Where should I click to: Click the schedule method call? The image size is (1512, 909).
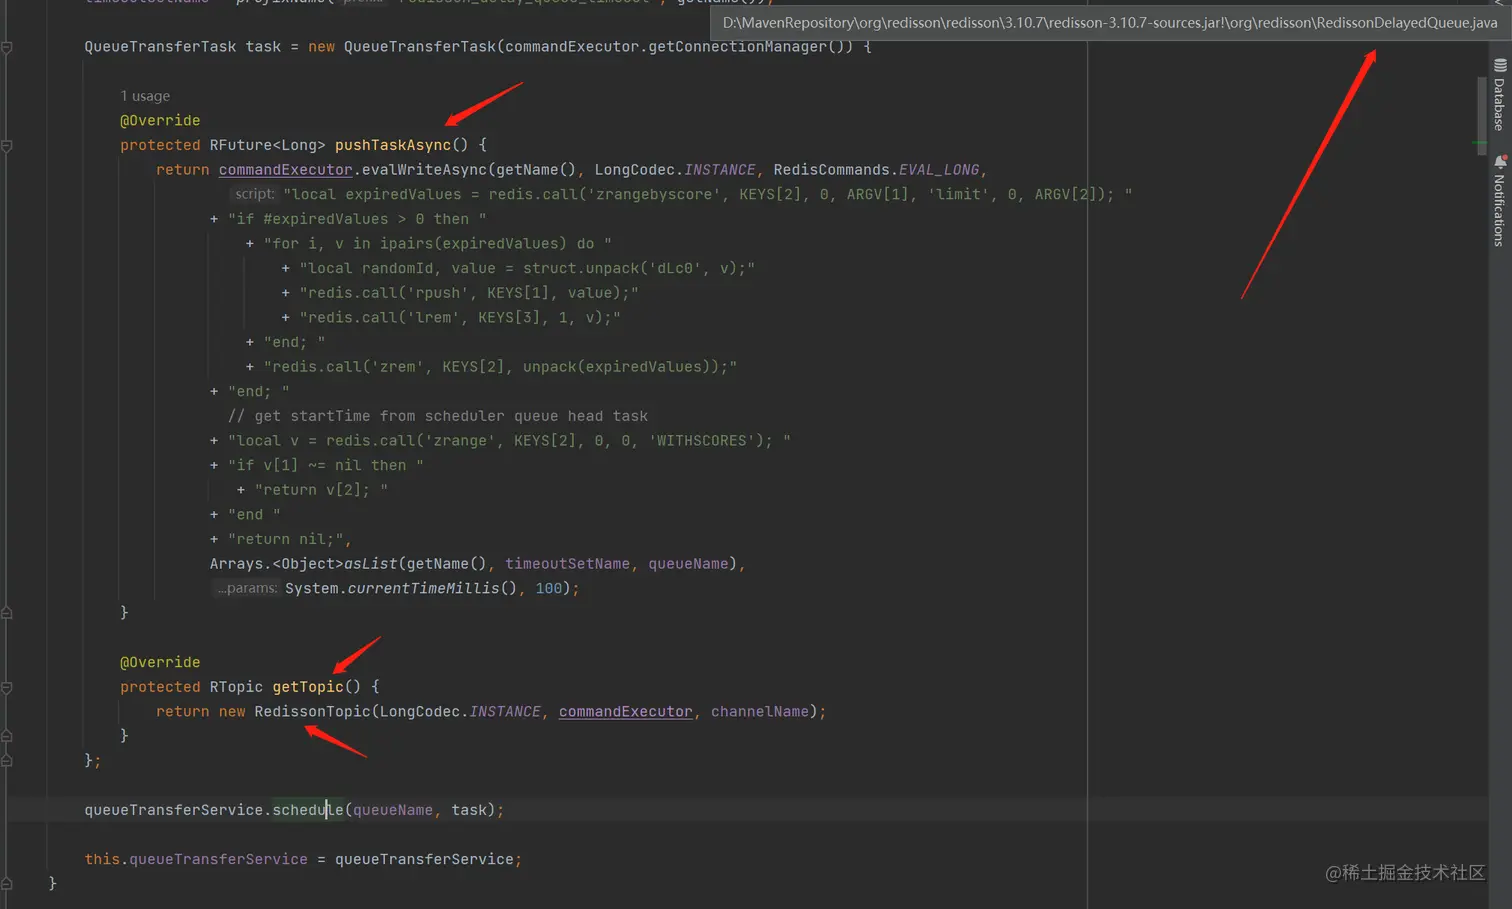(x=308, y=810)
